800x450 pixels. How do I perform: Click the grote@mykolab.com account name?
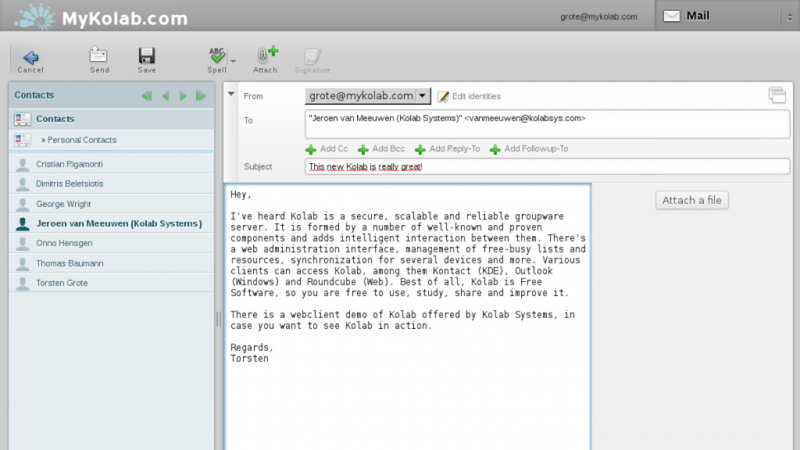point(598,16)
